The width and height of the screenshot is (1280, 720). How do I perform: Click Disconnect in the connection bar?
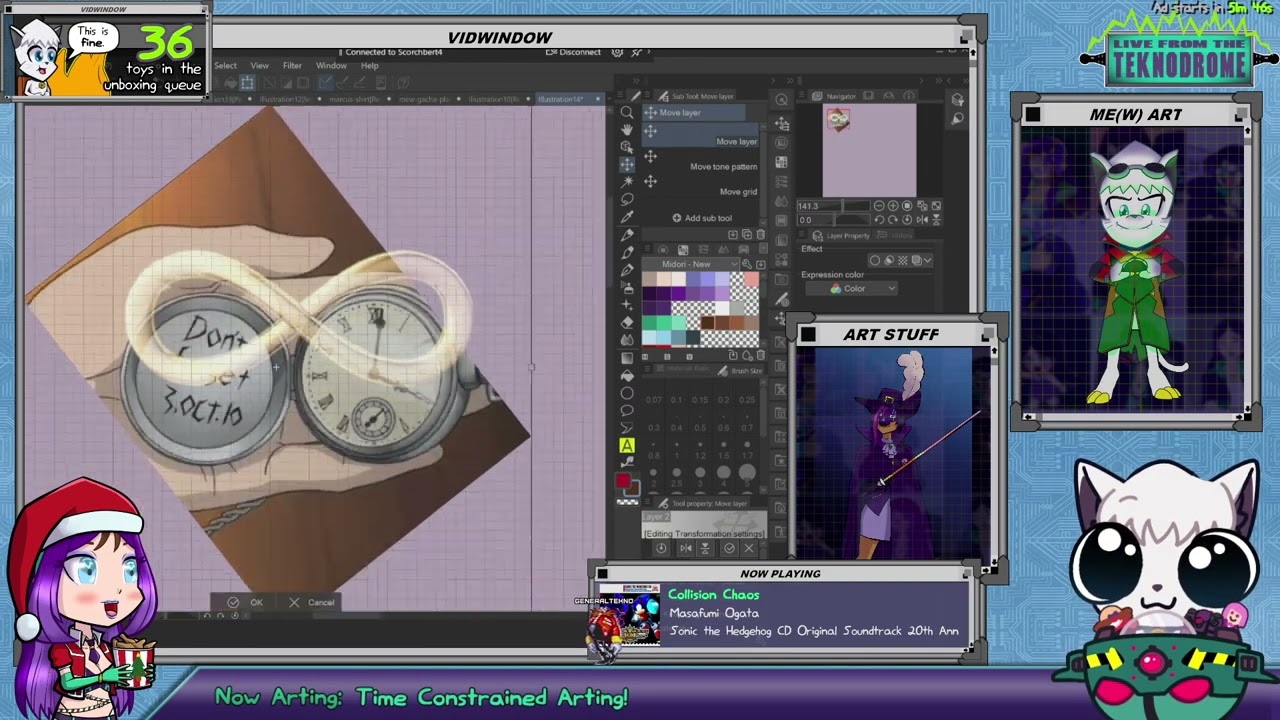573,52
